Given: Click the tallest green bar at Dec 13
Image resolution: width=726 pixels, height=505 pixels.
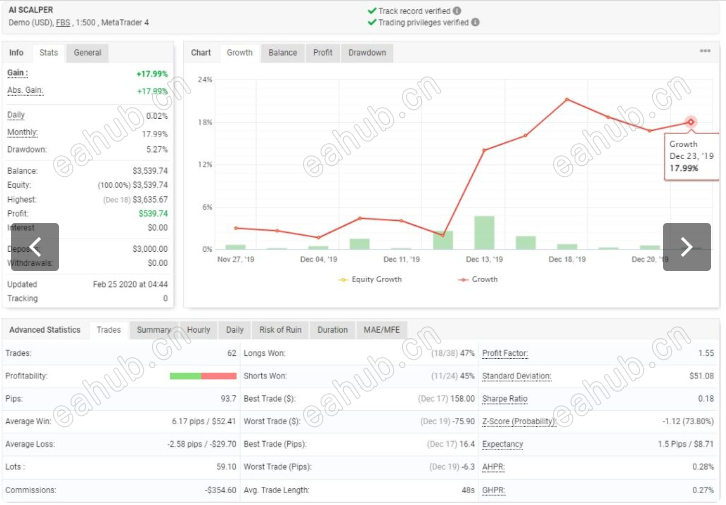Looking at the screenshot, I should [484, 232].
